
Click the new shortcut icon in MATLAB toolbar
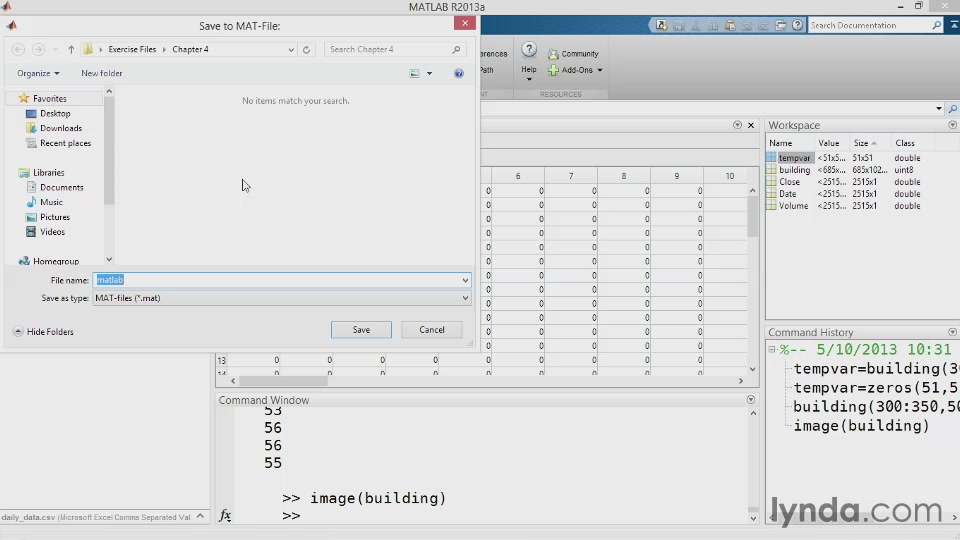[661, 25]
